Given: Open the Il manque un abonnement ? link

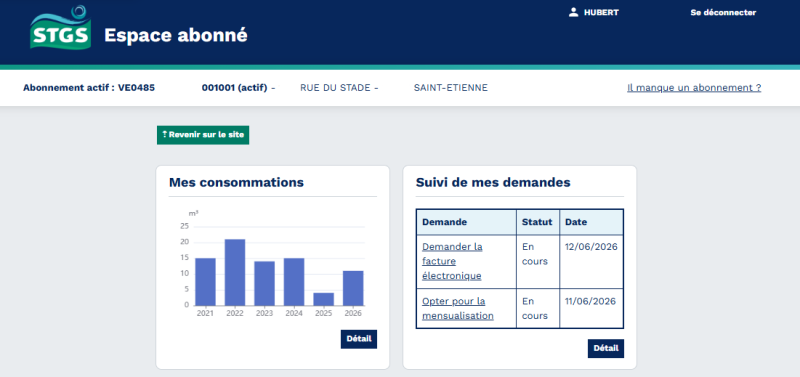Looking at the screenshot, I should [x=694, y=88].
